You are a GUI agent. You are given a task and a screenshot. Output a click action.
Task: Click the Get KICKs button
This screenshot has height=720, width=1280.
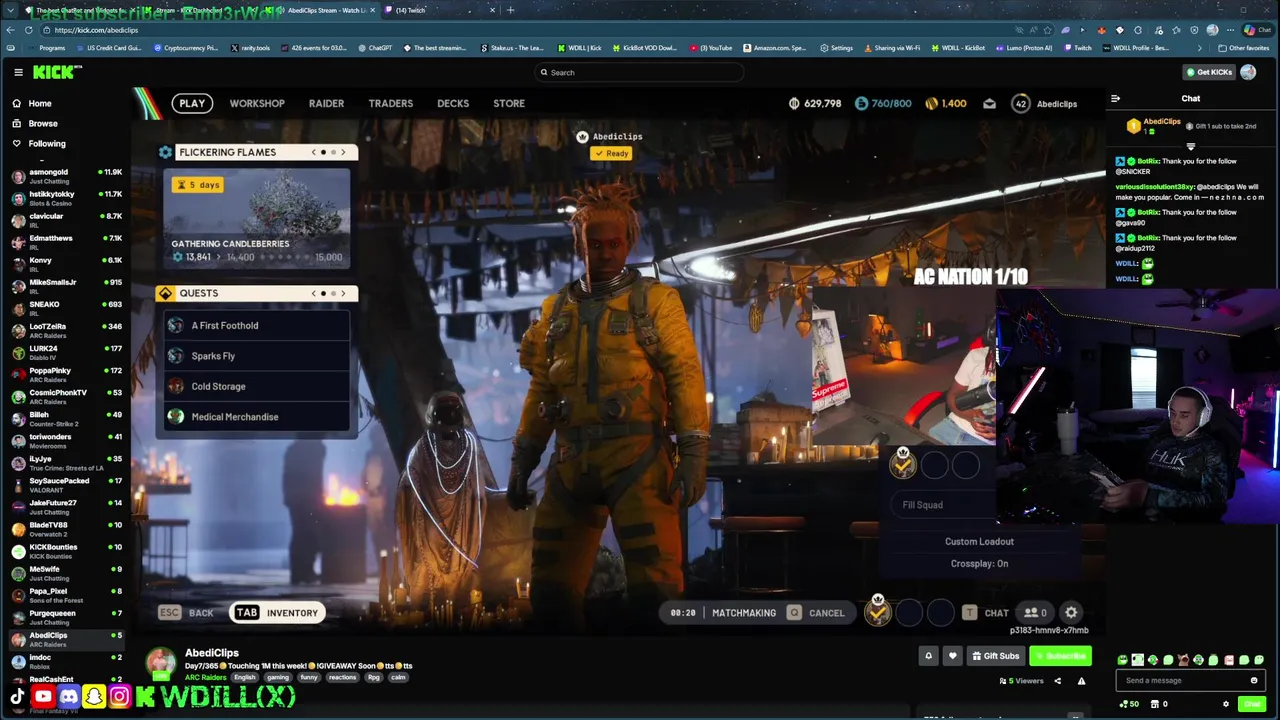point(1208,72)
